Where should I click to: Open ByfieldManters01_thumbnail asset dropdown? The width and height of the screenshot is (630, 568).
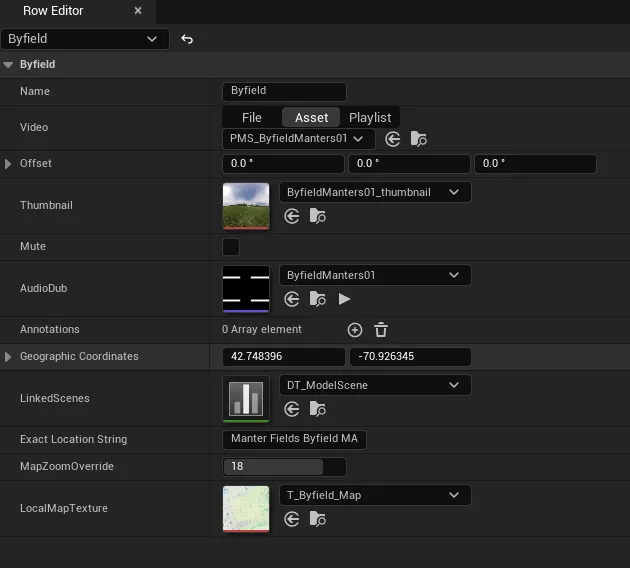pyautogui.click(x=375, y=192)
